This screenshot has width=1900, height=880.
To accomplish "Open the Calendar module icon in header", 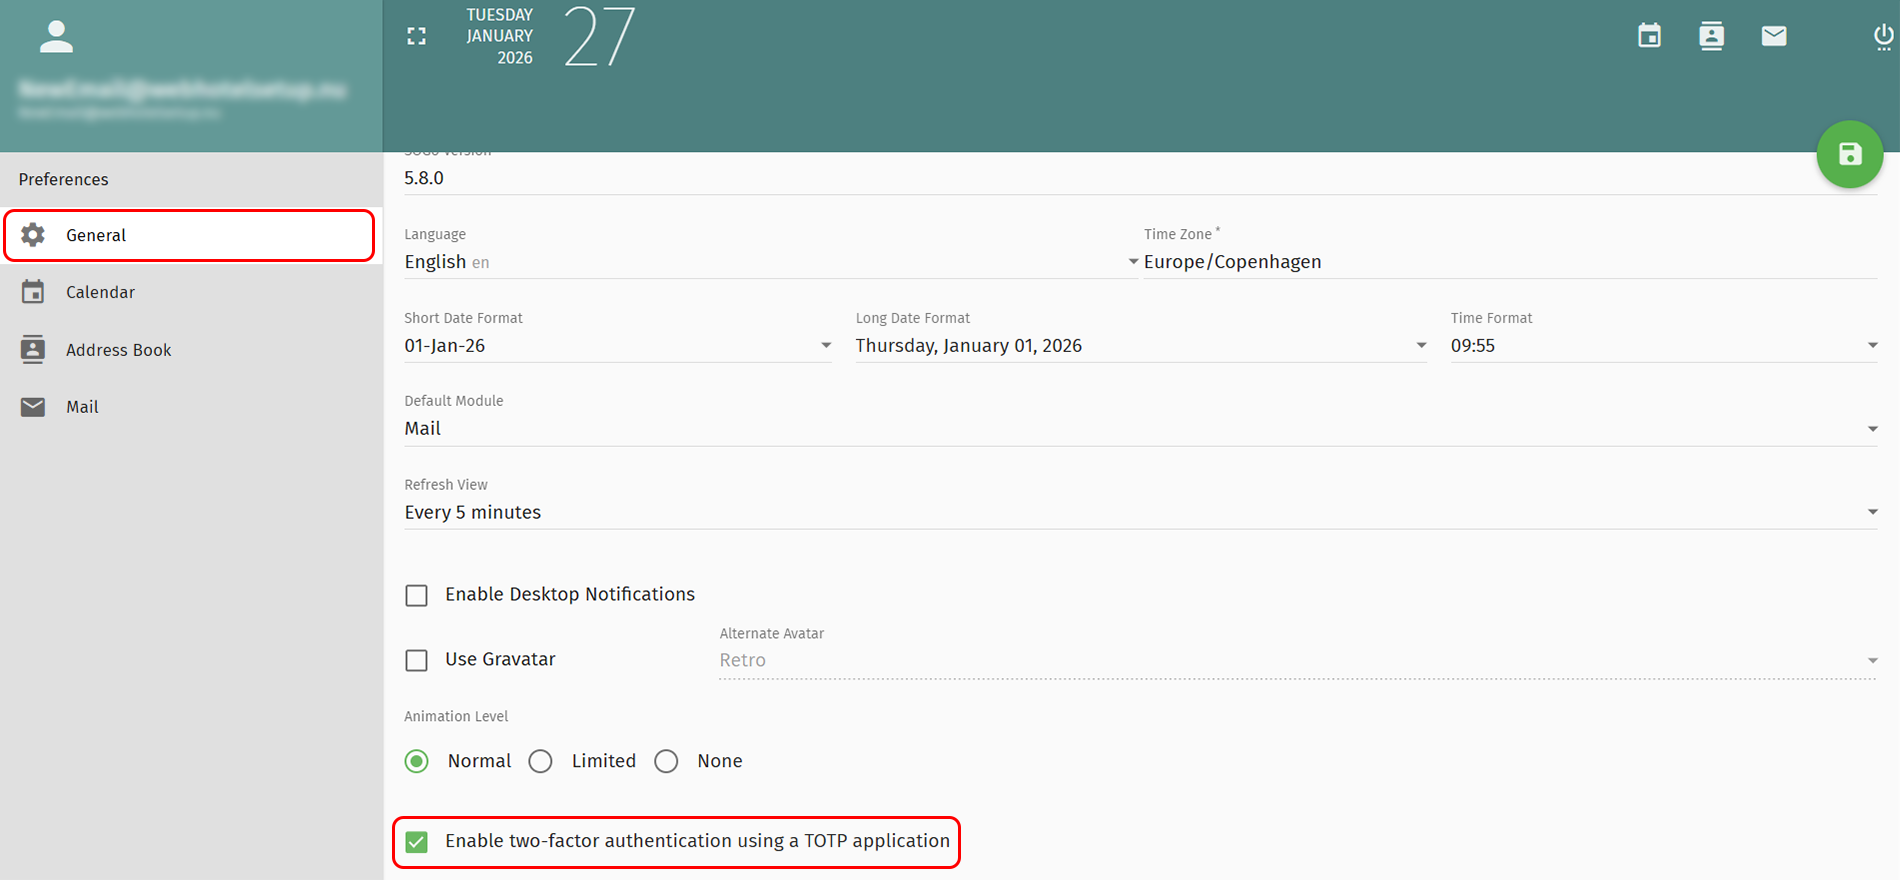I will 1649,37.
